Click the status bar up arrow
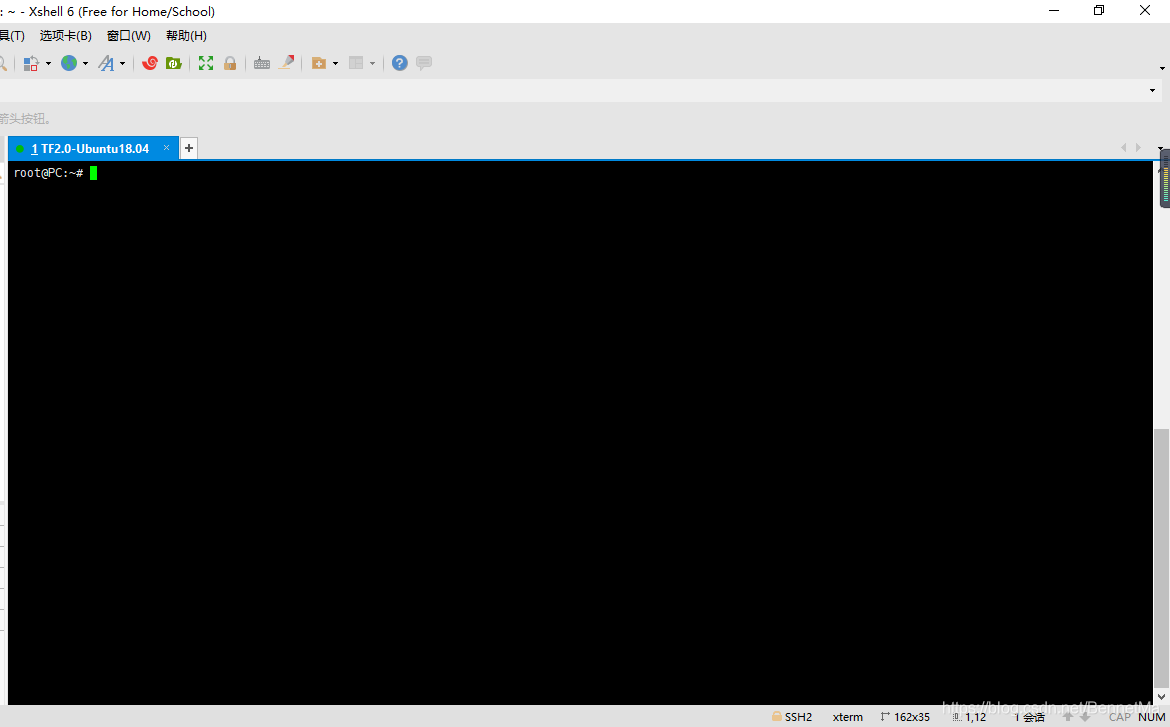 pos(1068,717)
